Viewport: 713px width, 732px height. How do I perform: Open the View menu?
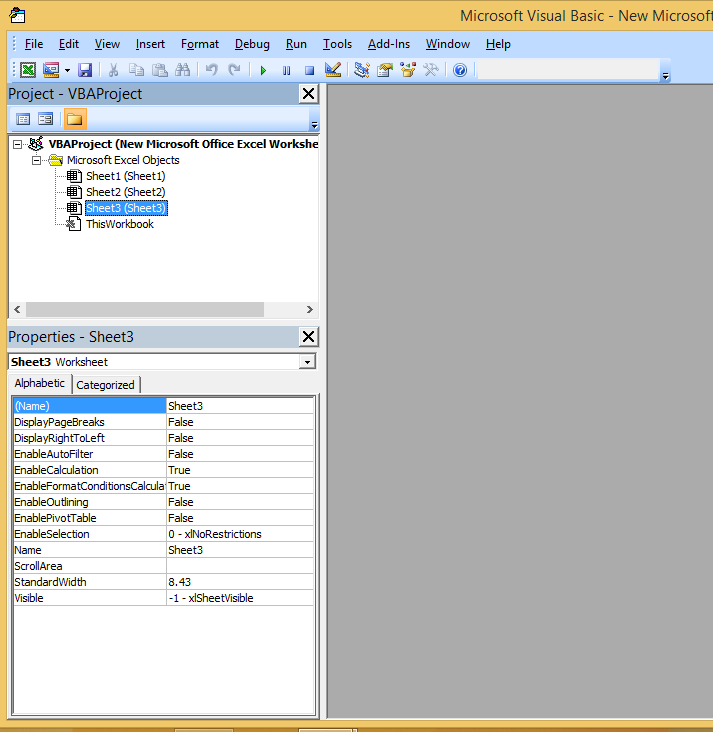107,44
